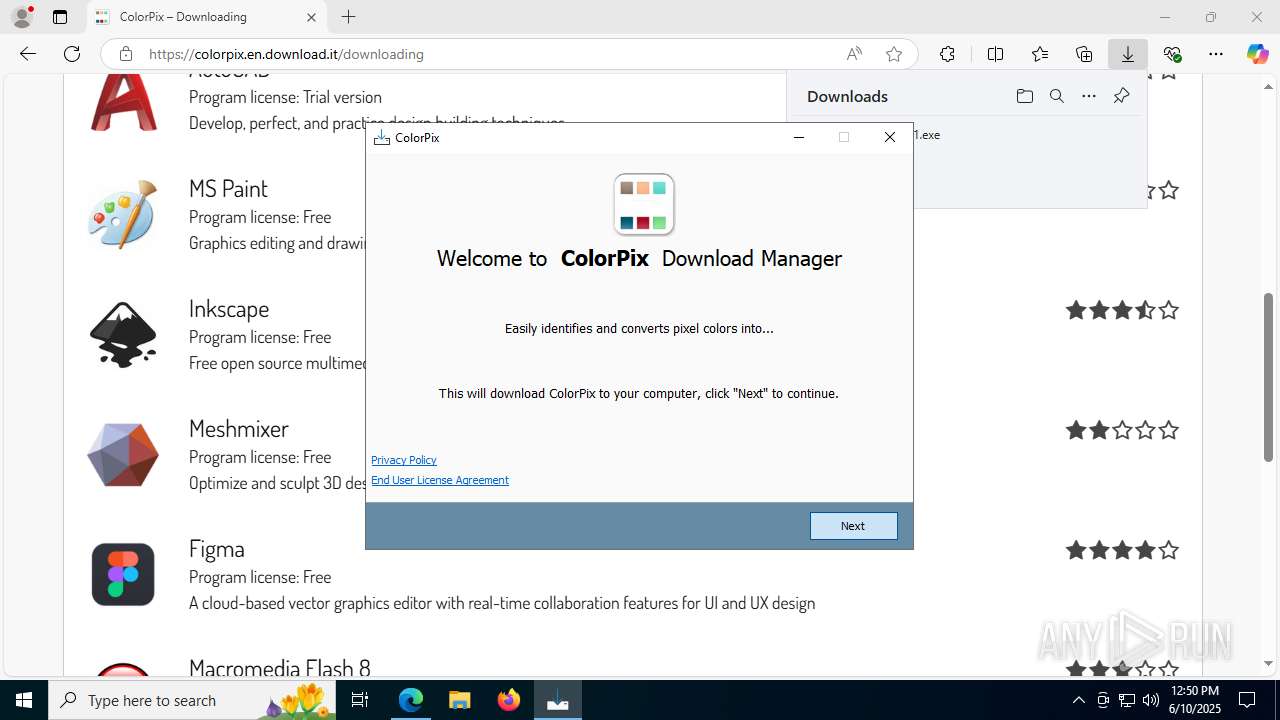This screenshot has height=720, width=1280.
Task: Click the Figma logo icon
Action: click(x=123, y=575)
